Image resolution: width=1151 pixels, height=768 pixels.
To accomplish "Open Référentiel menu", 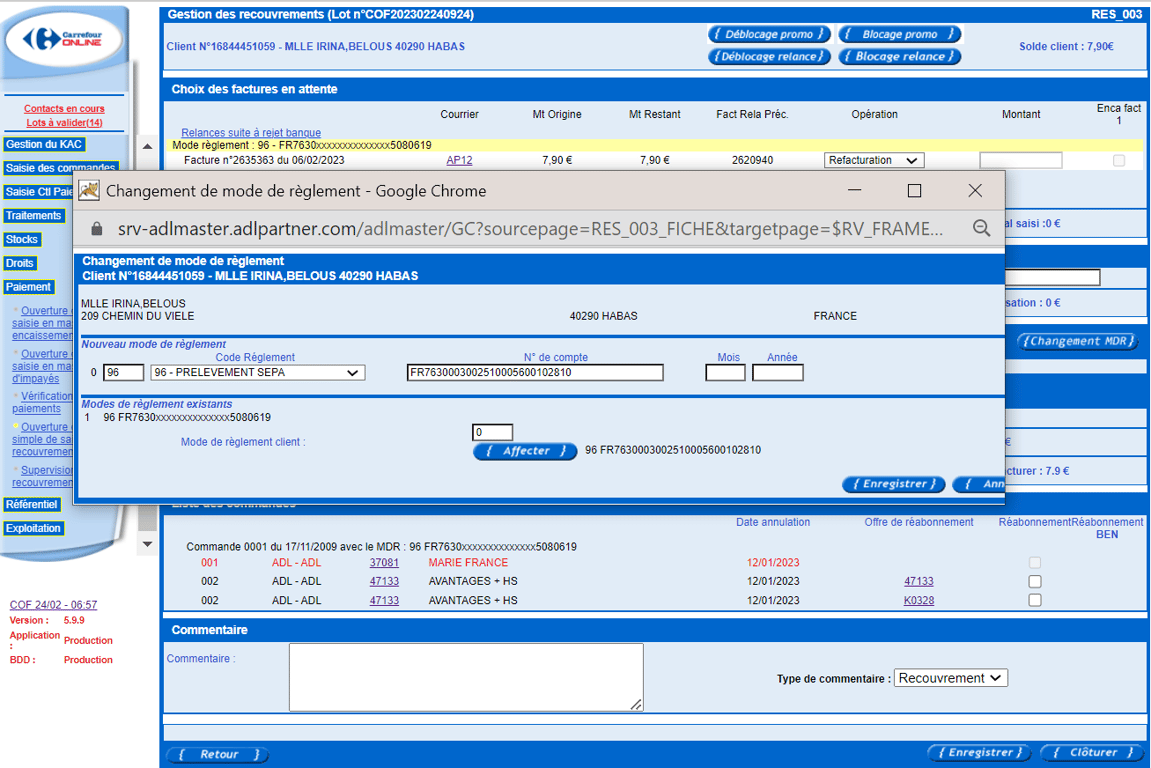I will (x=32, y=504).
